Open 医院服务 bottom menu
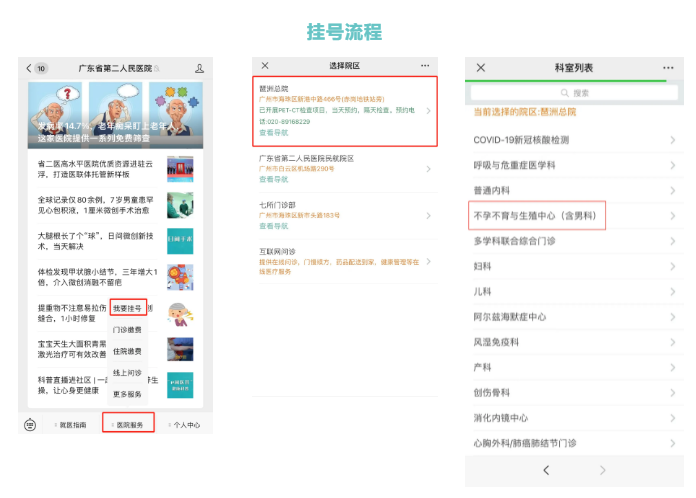 128,423
